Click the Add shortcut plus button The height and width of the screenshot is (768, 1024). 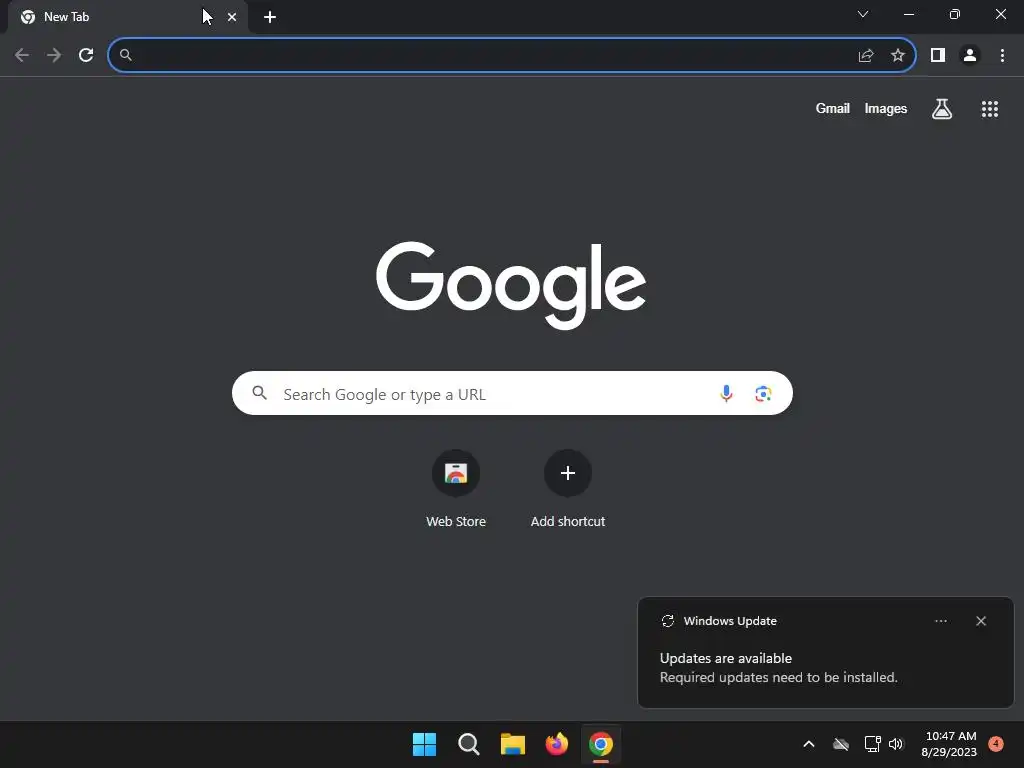click(x=568, y=473)
